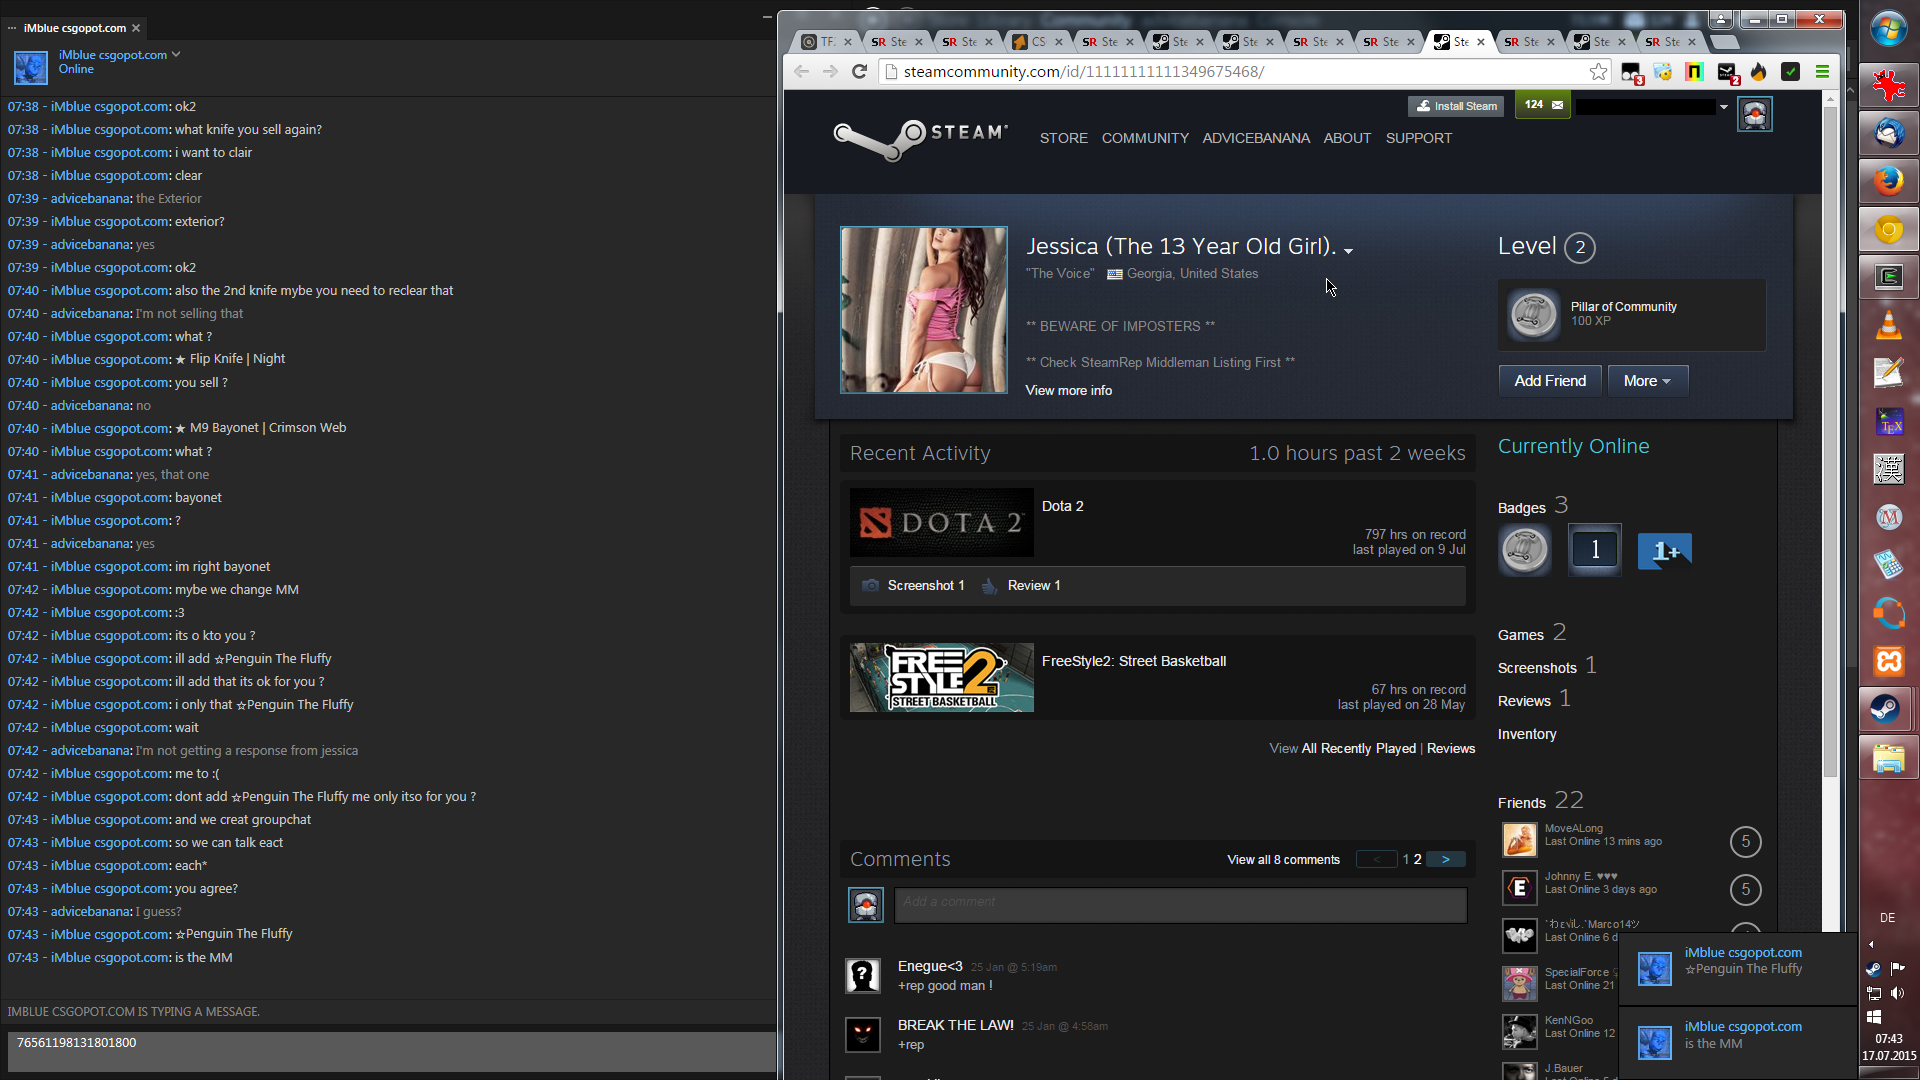The height and width of the screenshot is (1080, 1920).
Task: Click the flame extension icon
Action: pyautogui.click(x=1759, y=71)
